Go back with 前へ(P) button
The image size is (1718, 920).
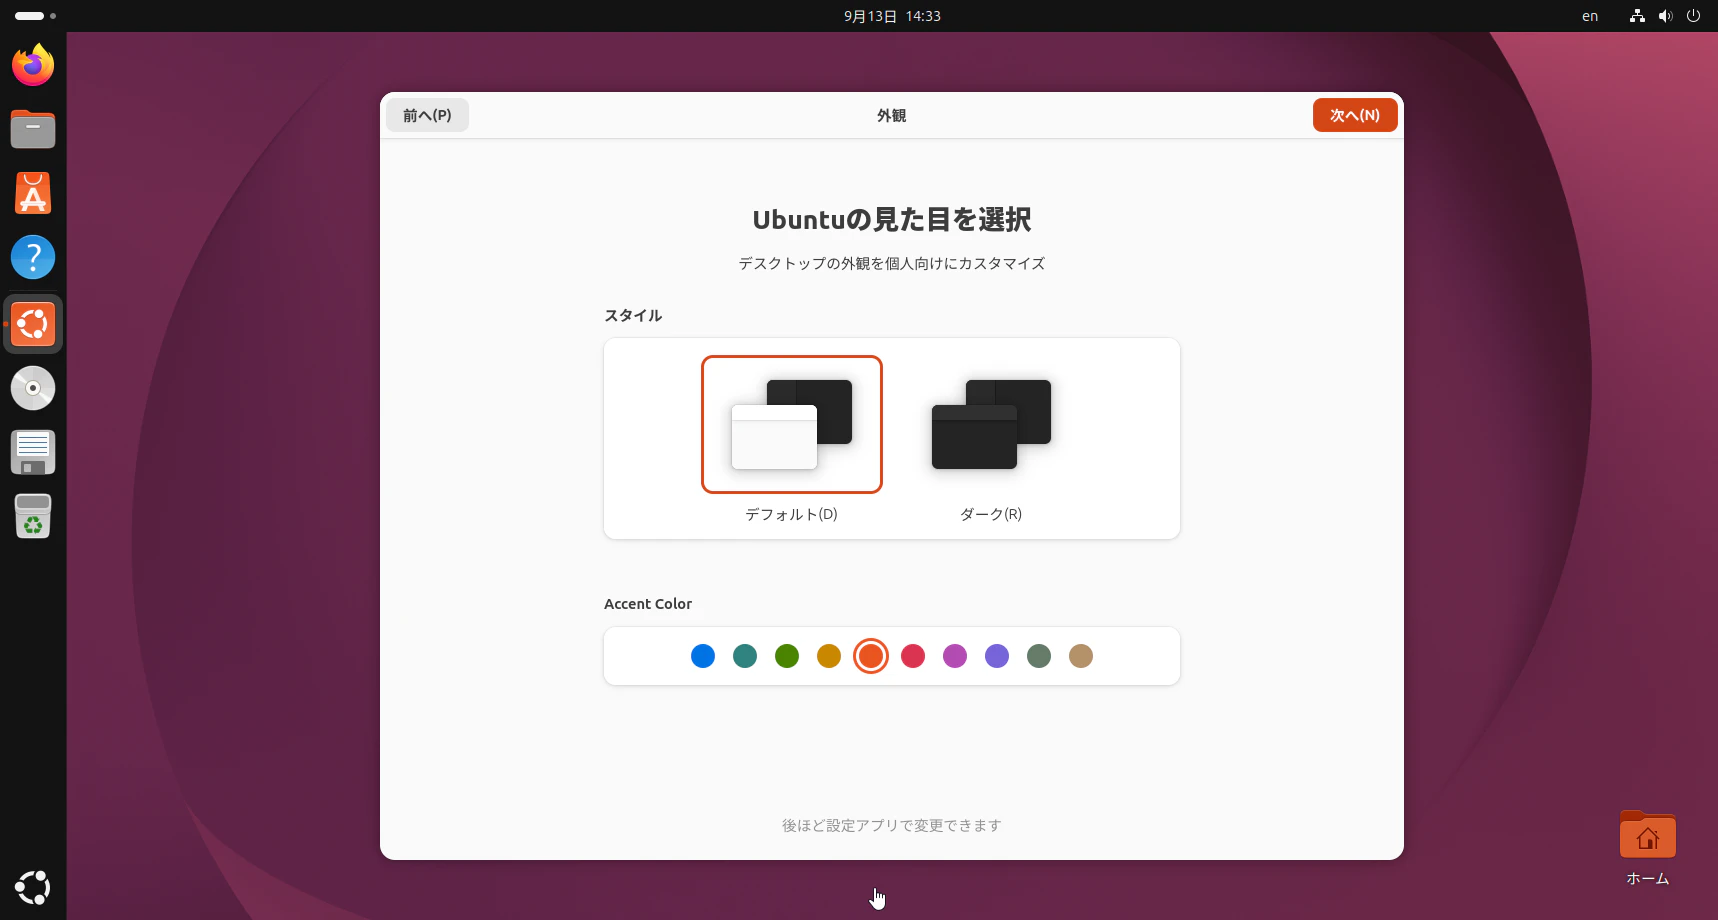pyautogui.click(x=427, y=115)
